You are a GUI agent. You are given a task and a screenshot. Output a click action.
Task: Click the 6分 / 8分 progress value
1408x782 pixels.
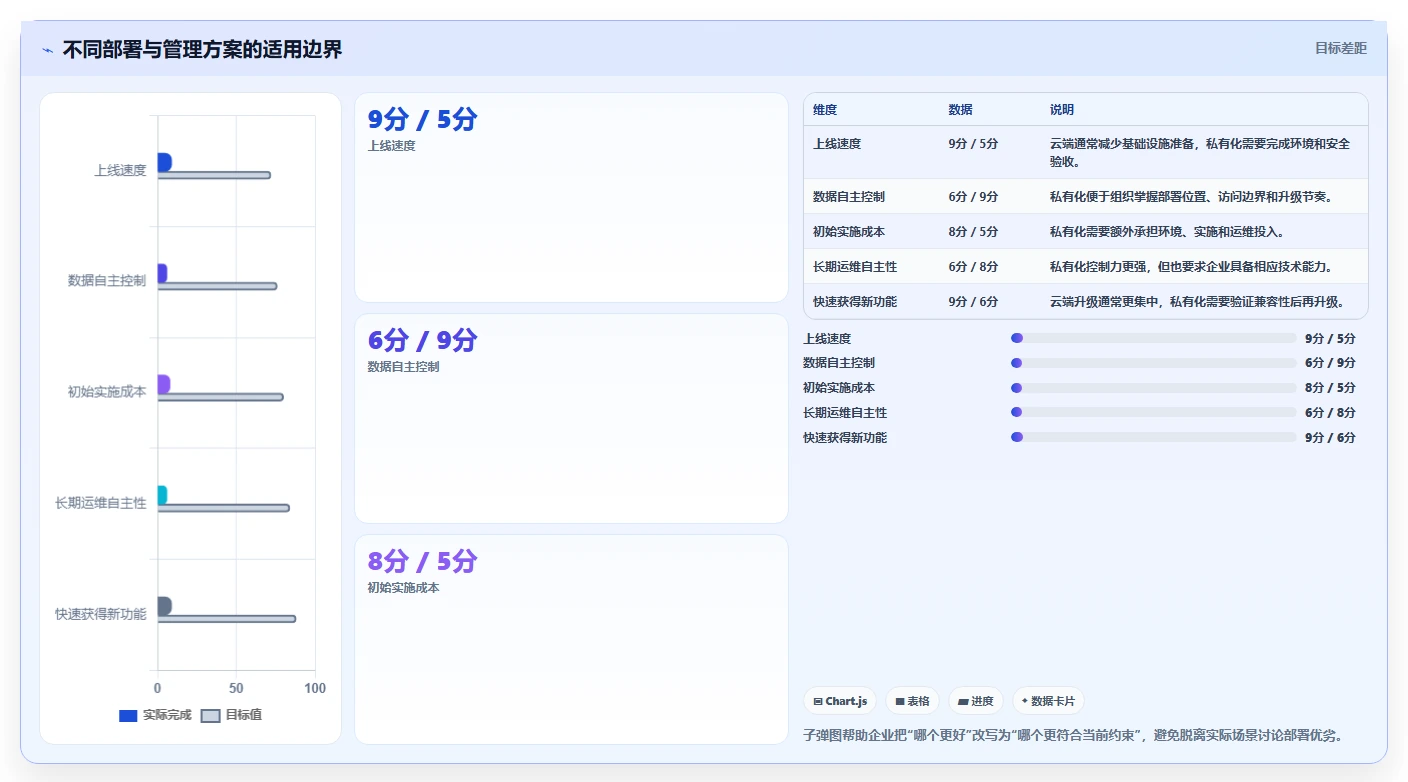coord(1330,412)
